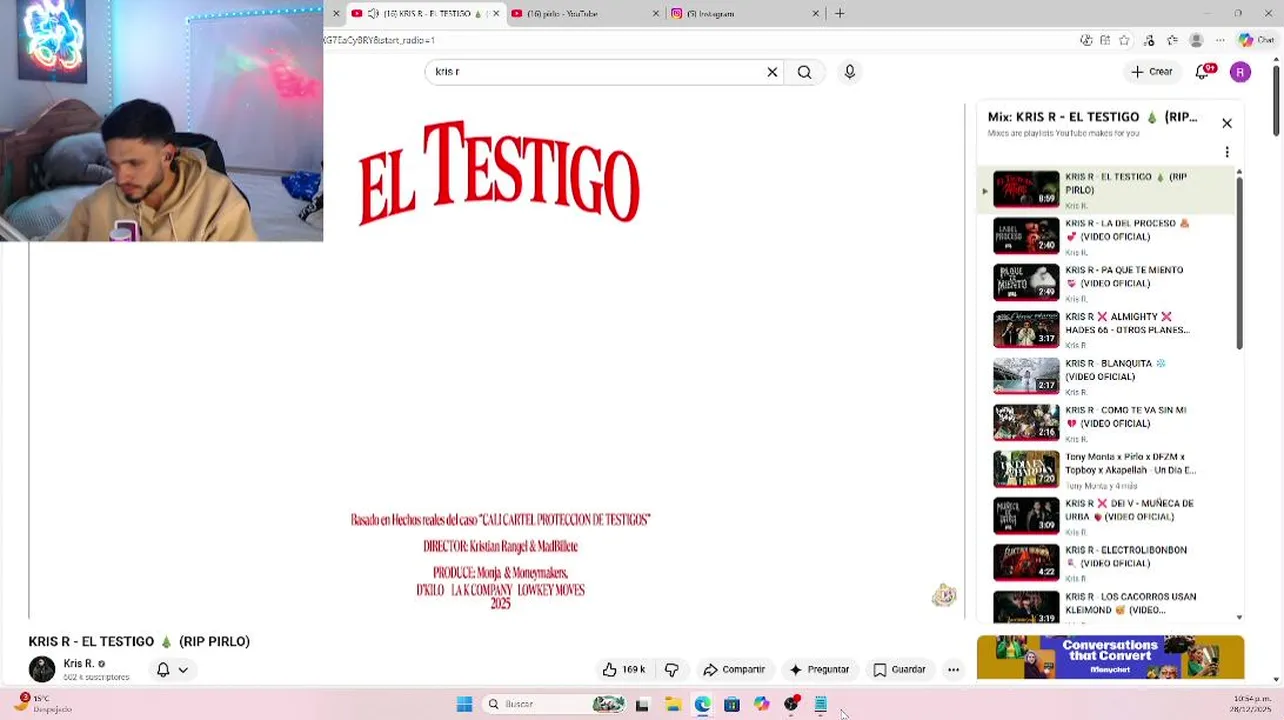1284x720 pixels.
Task: Click the taskbar Buscar search box
Action: tap(555, 704)
